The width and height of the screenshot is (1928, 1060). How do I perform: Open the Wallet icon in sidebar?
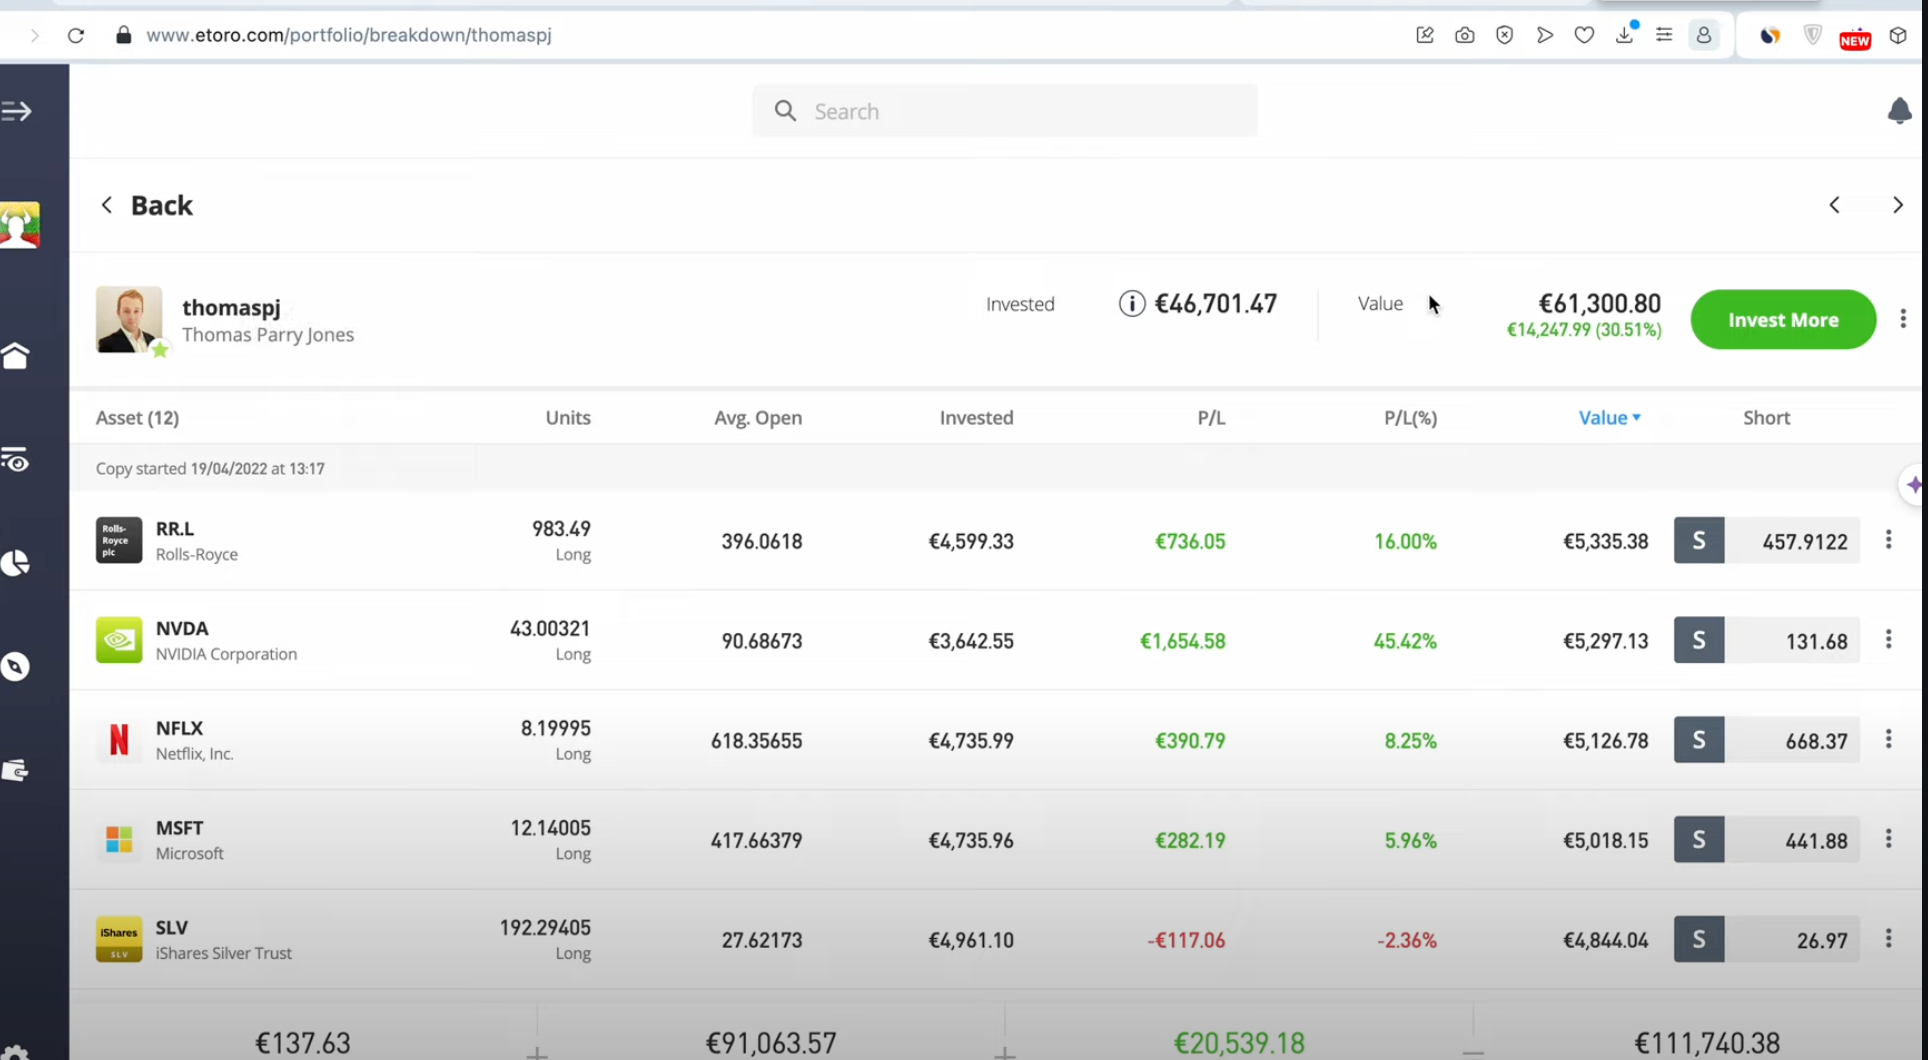(15, 770)
